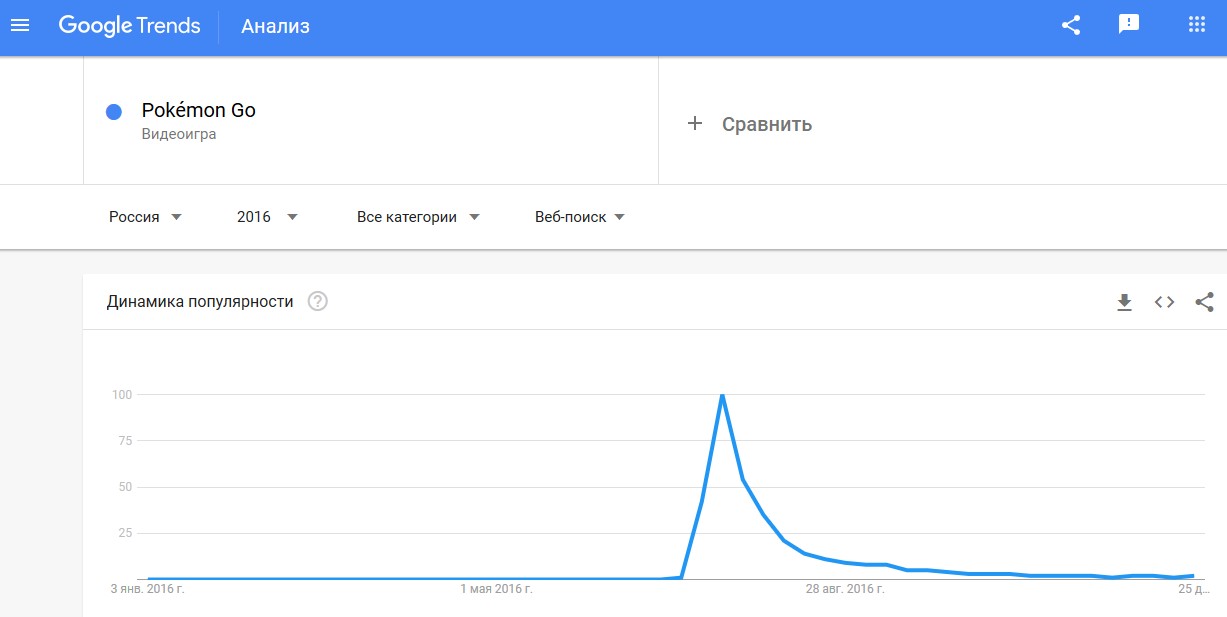Open the Google apps grid

pyautogui.click(x=1196, y=25)
